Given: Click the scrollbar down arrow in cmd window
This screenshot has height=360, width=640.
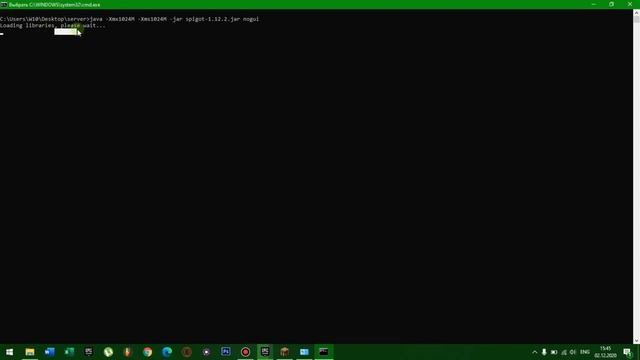Looking at the screenshot, I should click(x=636, y=341).
